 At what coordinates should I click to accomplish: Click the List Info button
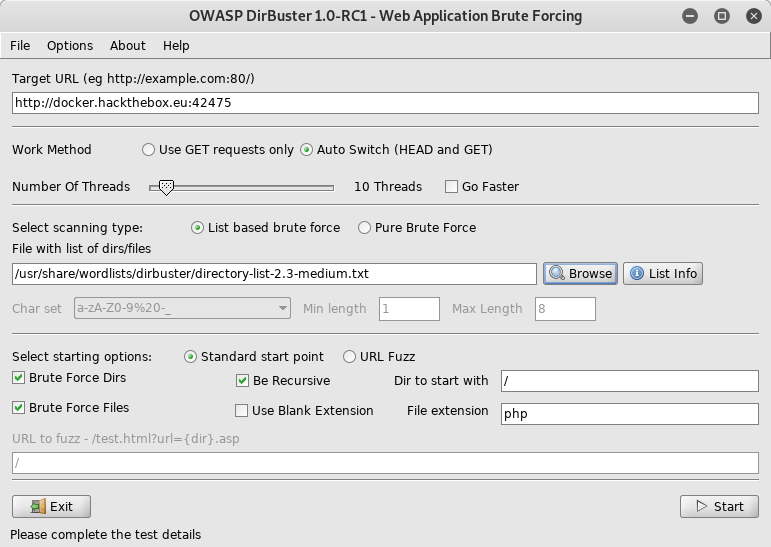(663, 273)
